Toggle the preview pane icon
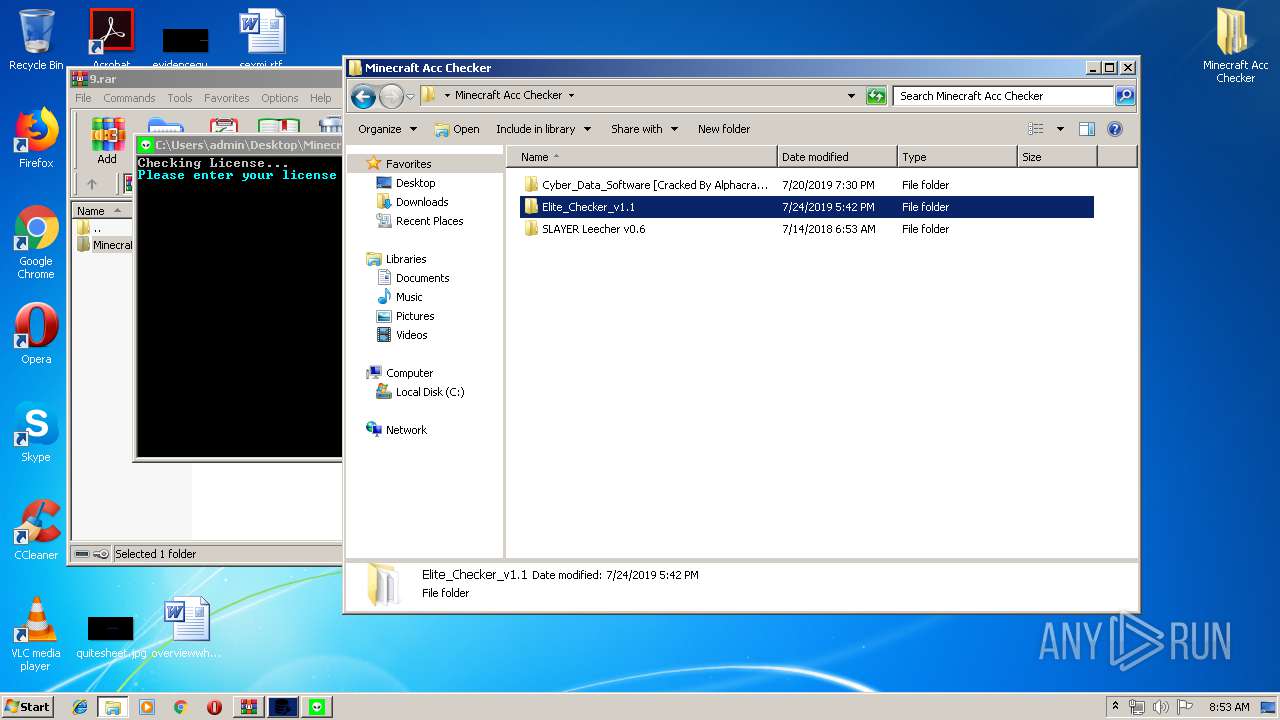Screen dimensions: 1280x720 (1087, 129)
